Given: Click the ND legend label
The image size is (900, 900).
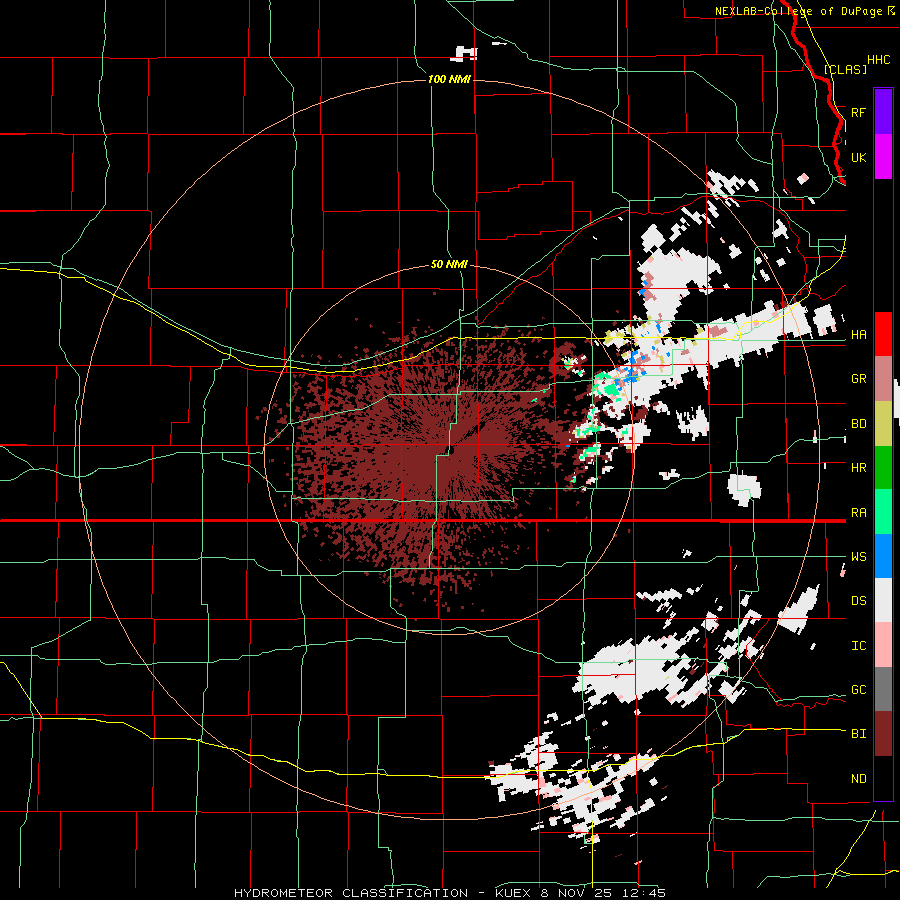Looking at the screenshot, I should [858, 779].
